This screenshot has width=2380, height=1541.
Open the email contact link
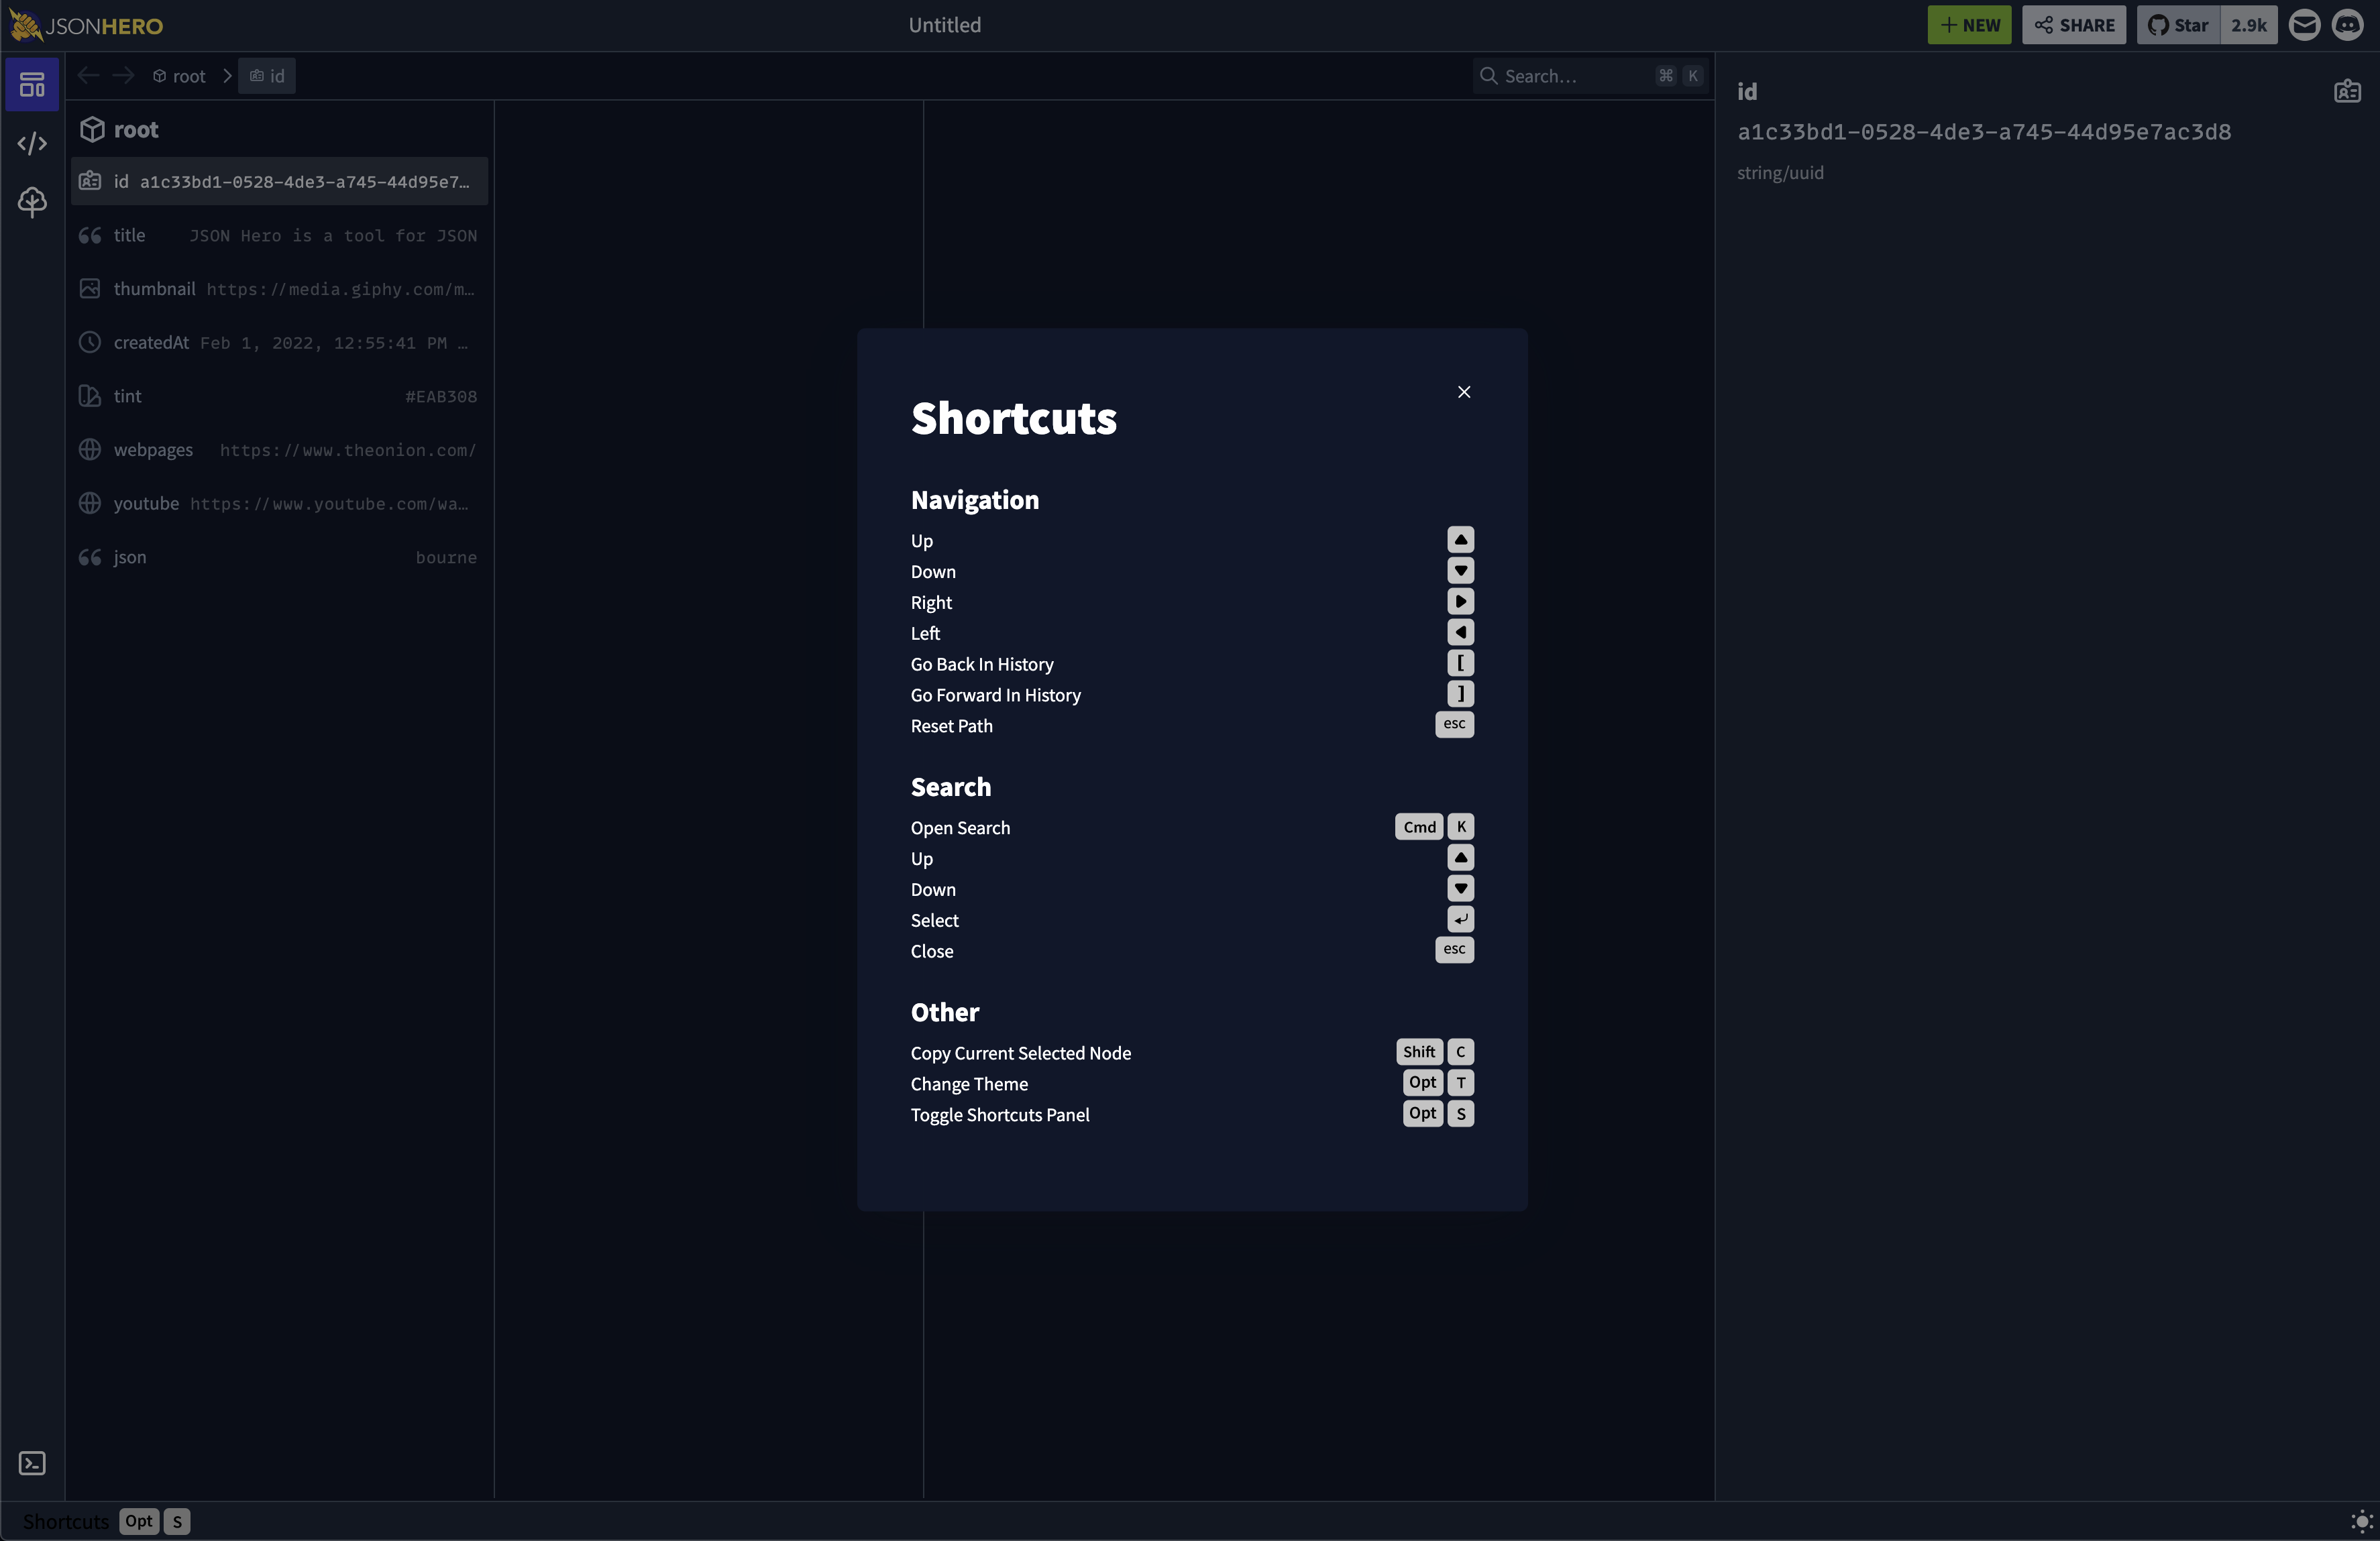(x=2305, y=25)
